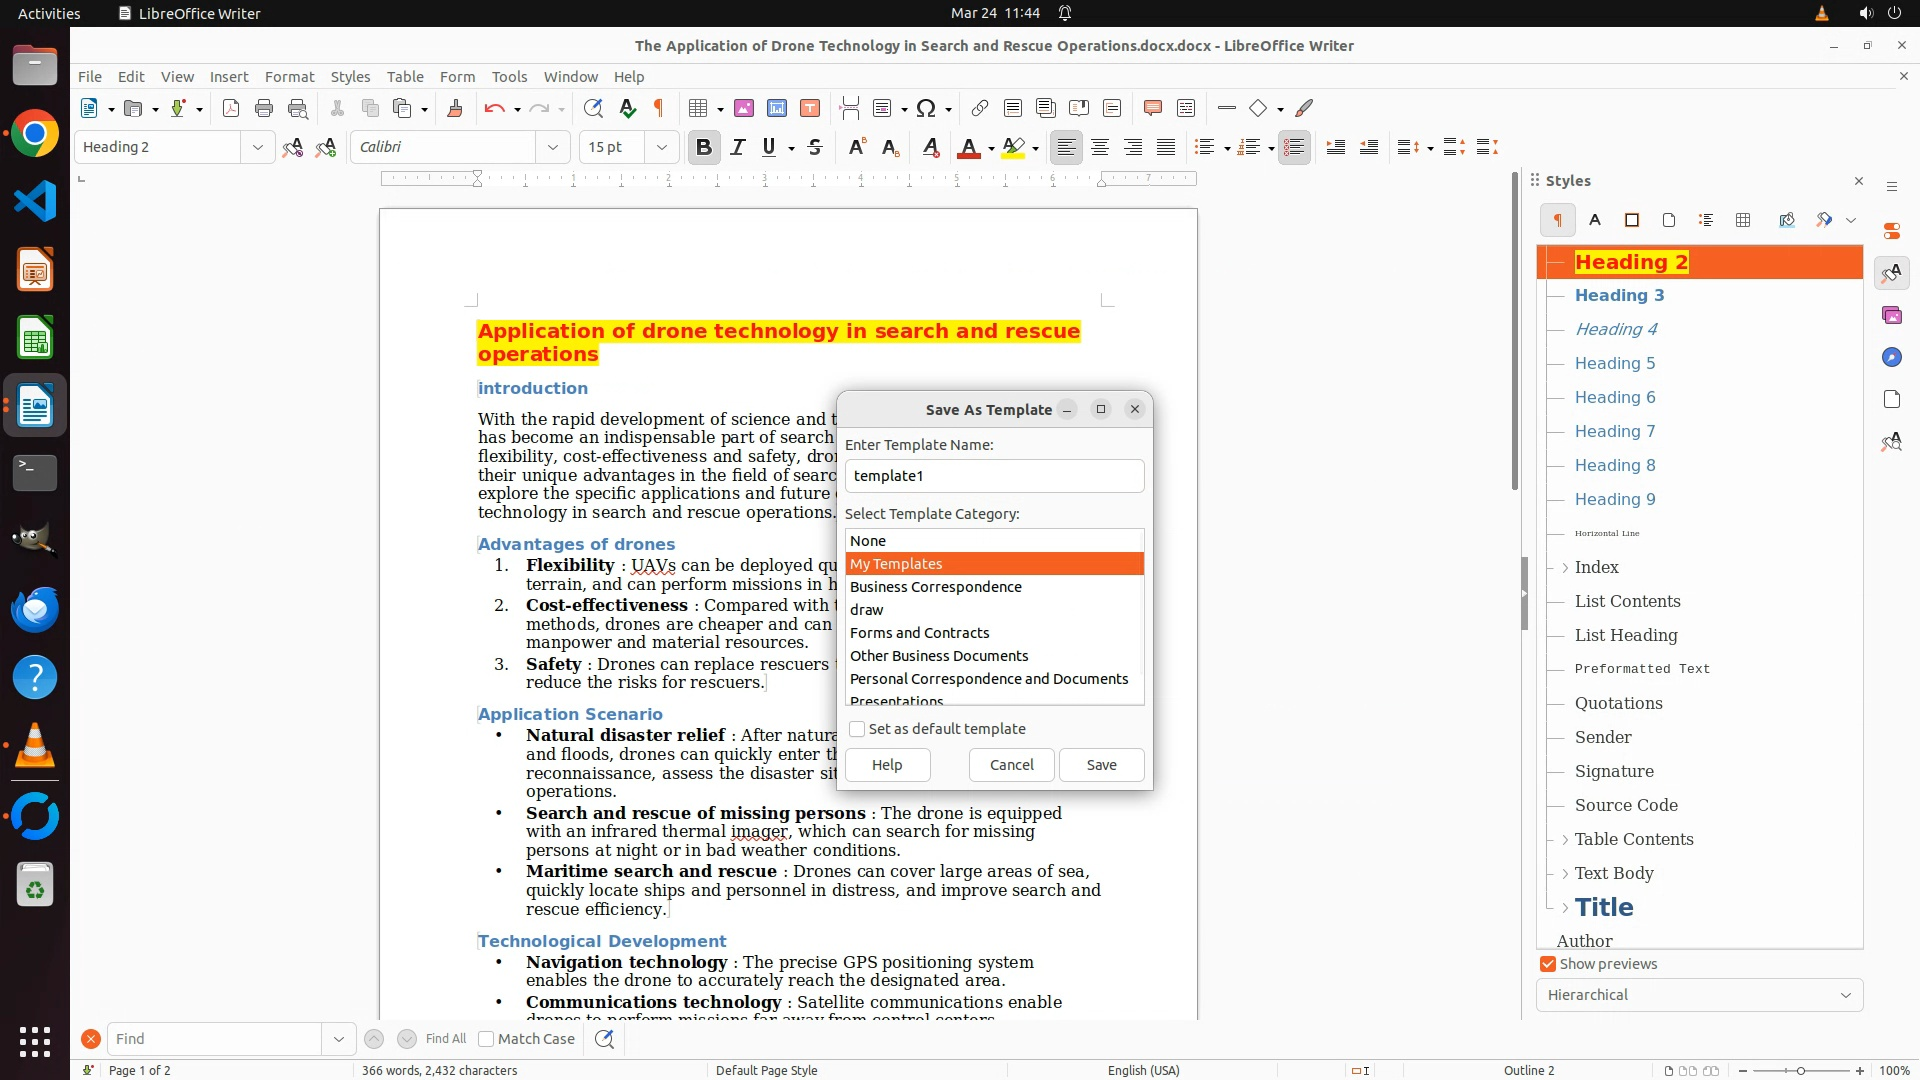
Task: Click the Italic formatting icon
Action: (738, 147)
